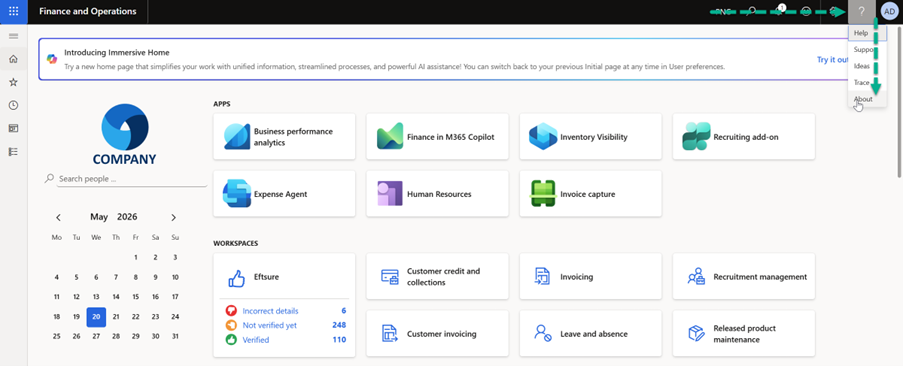903x366 pixels.
Task: Click the orange Not verified yet icon
Action: (231, 325)
